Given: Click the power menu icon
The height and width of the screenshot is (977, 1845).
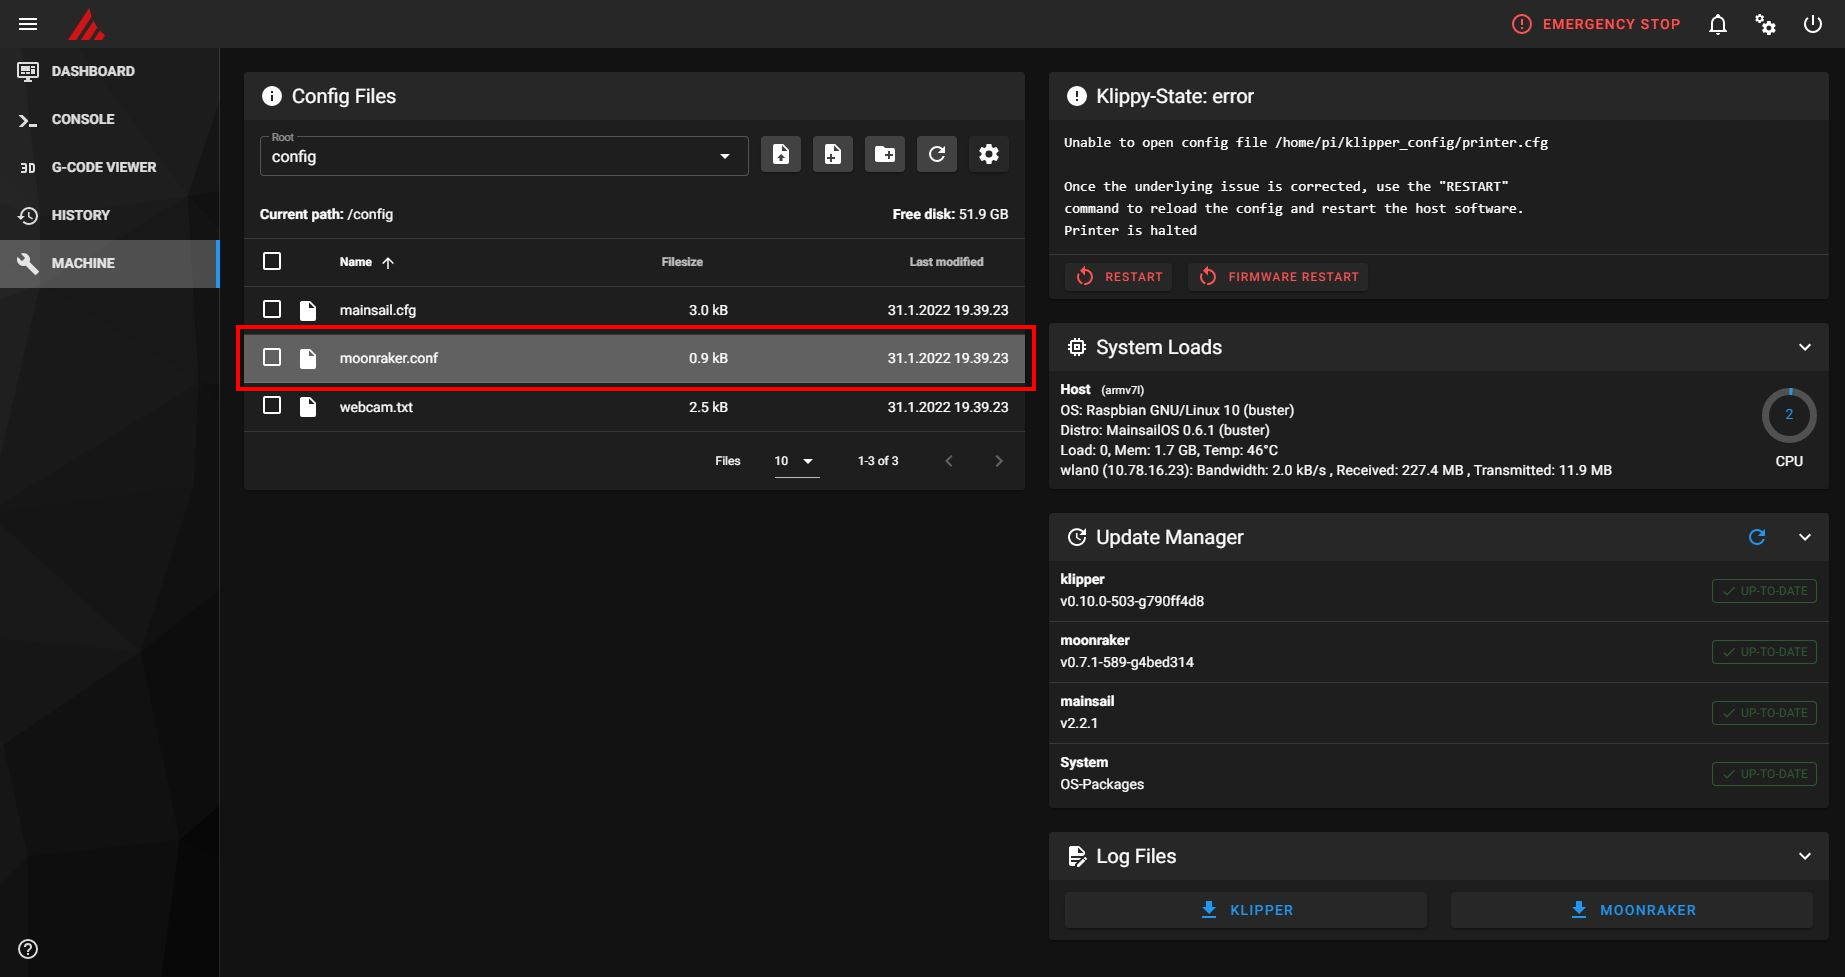Looking at the screenshot, I should (x=1812, y=24).
